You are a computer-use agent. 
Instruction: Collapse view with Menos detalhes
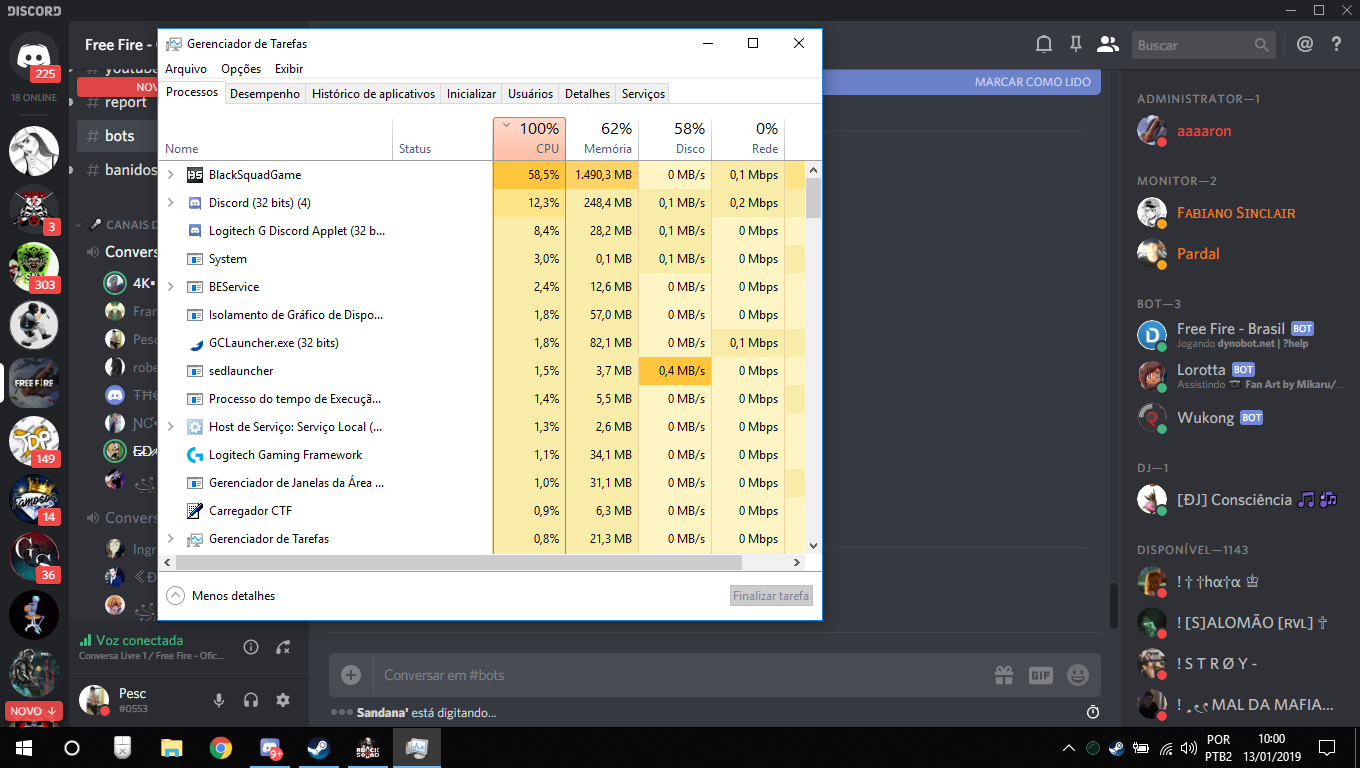221,595
